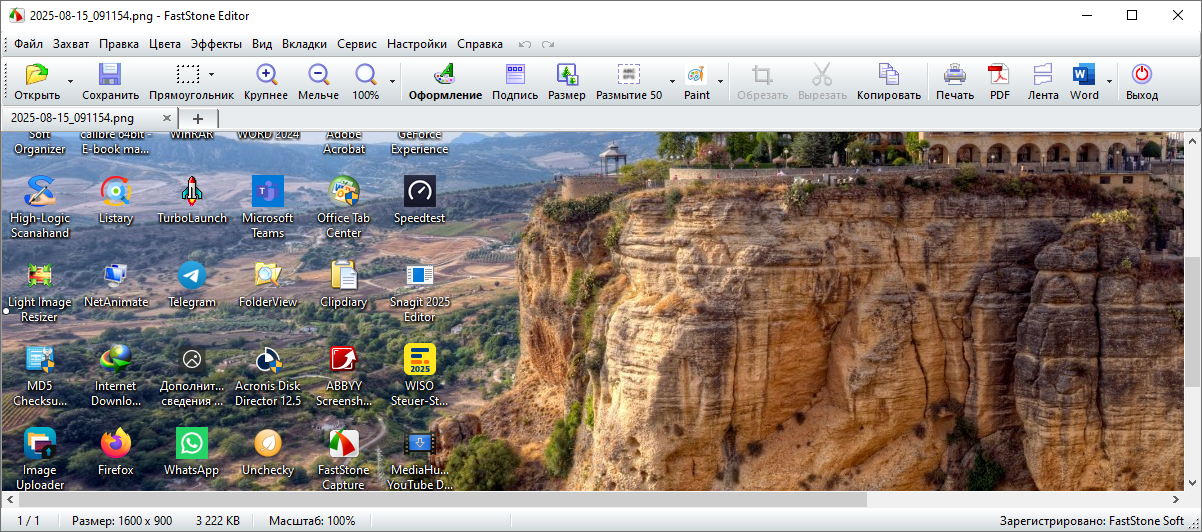Image resolution: width=1202 pixels, height=532 pixels.
Task: Click the 1 / 1 page counter
Action: [x=29, y=521]
